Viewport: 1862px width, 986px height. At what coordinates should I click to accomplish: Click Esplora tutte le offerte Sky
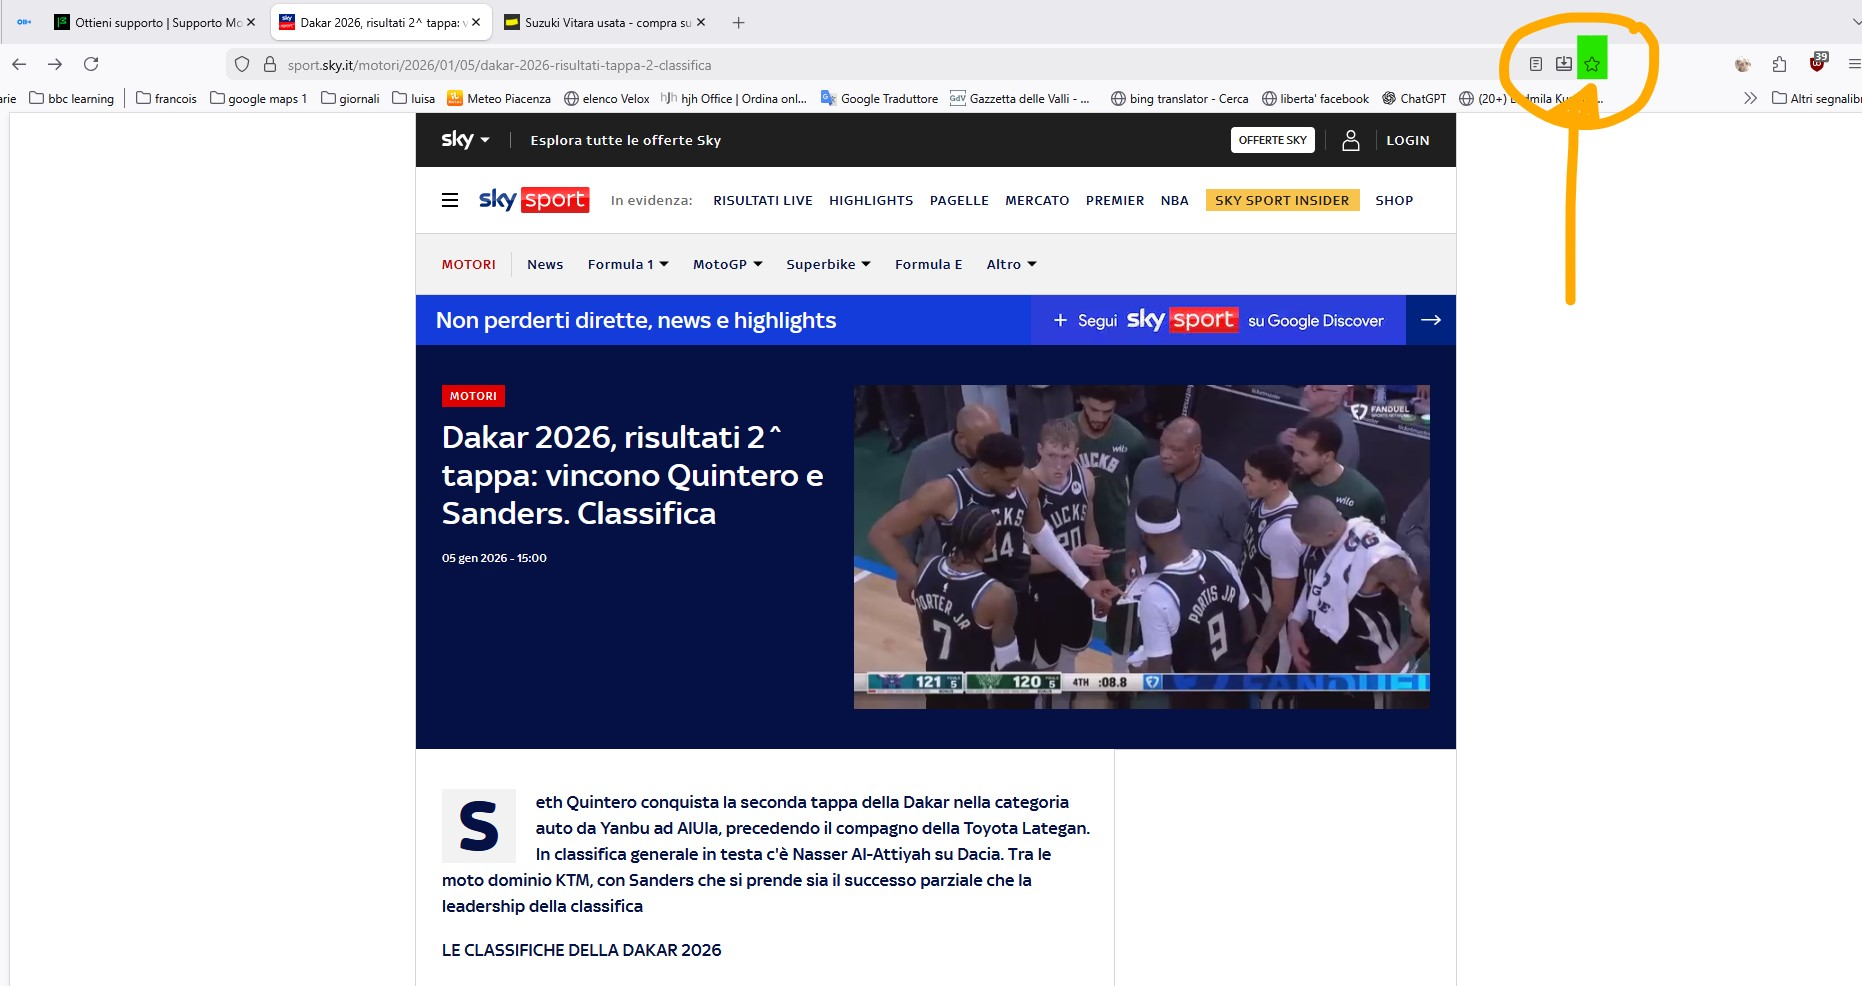[626, 140]
